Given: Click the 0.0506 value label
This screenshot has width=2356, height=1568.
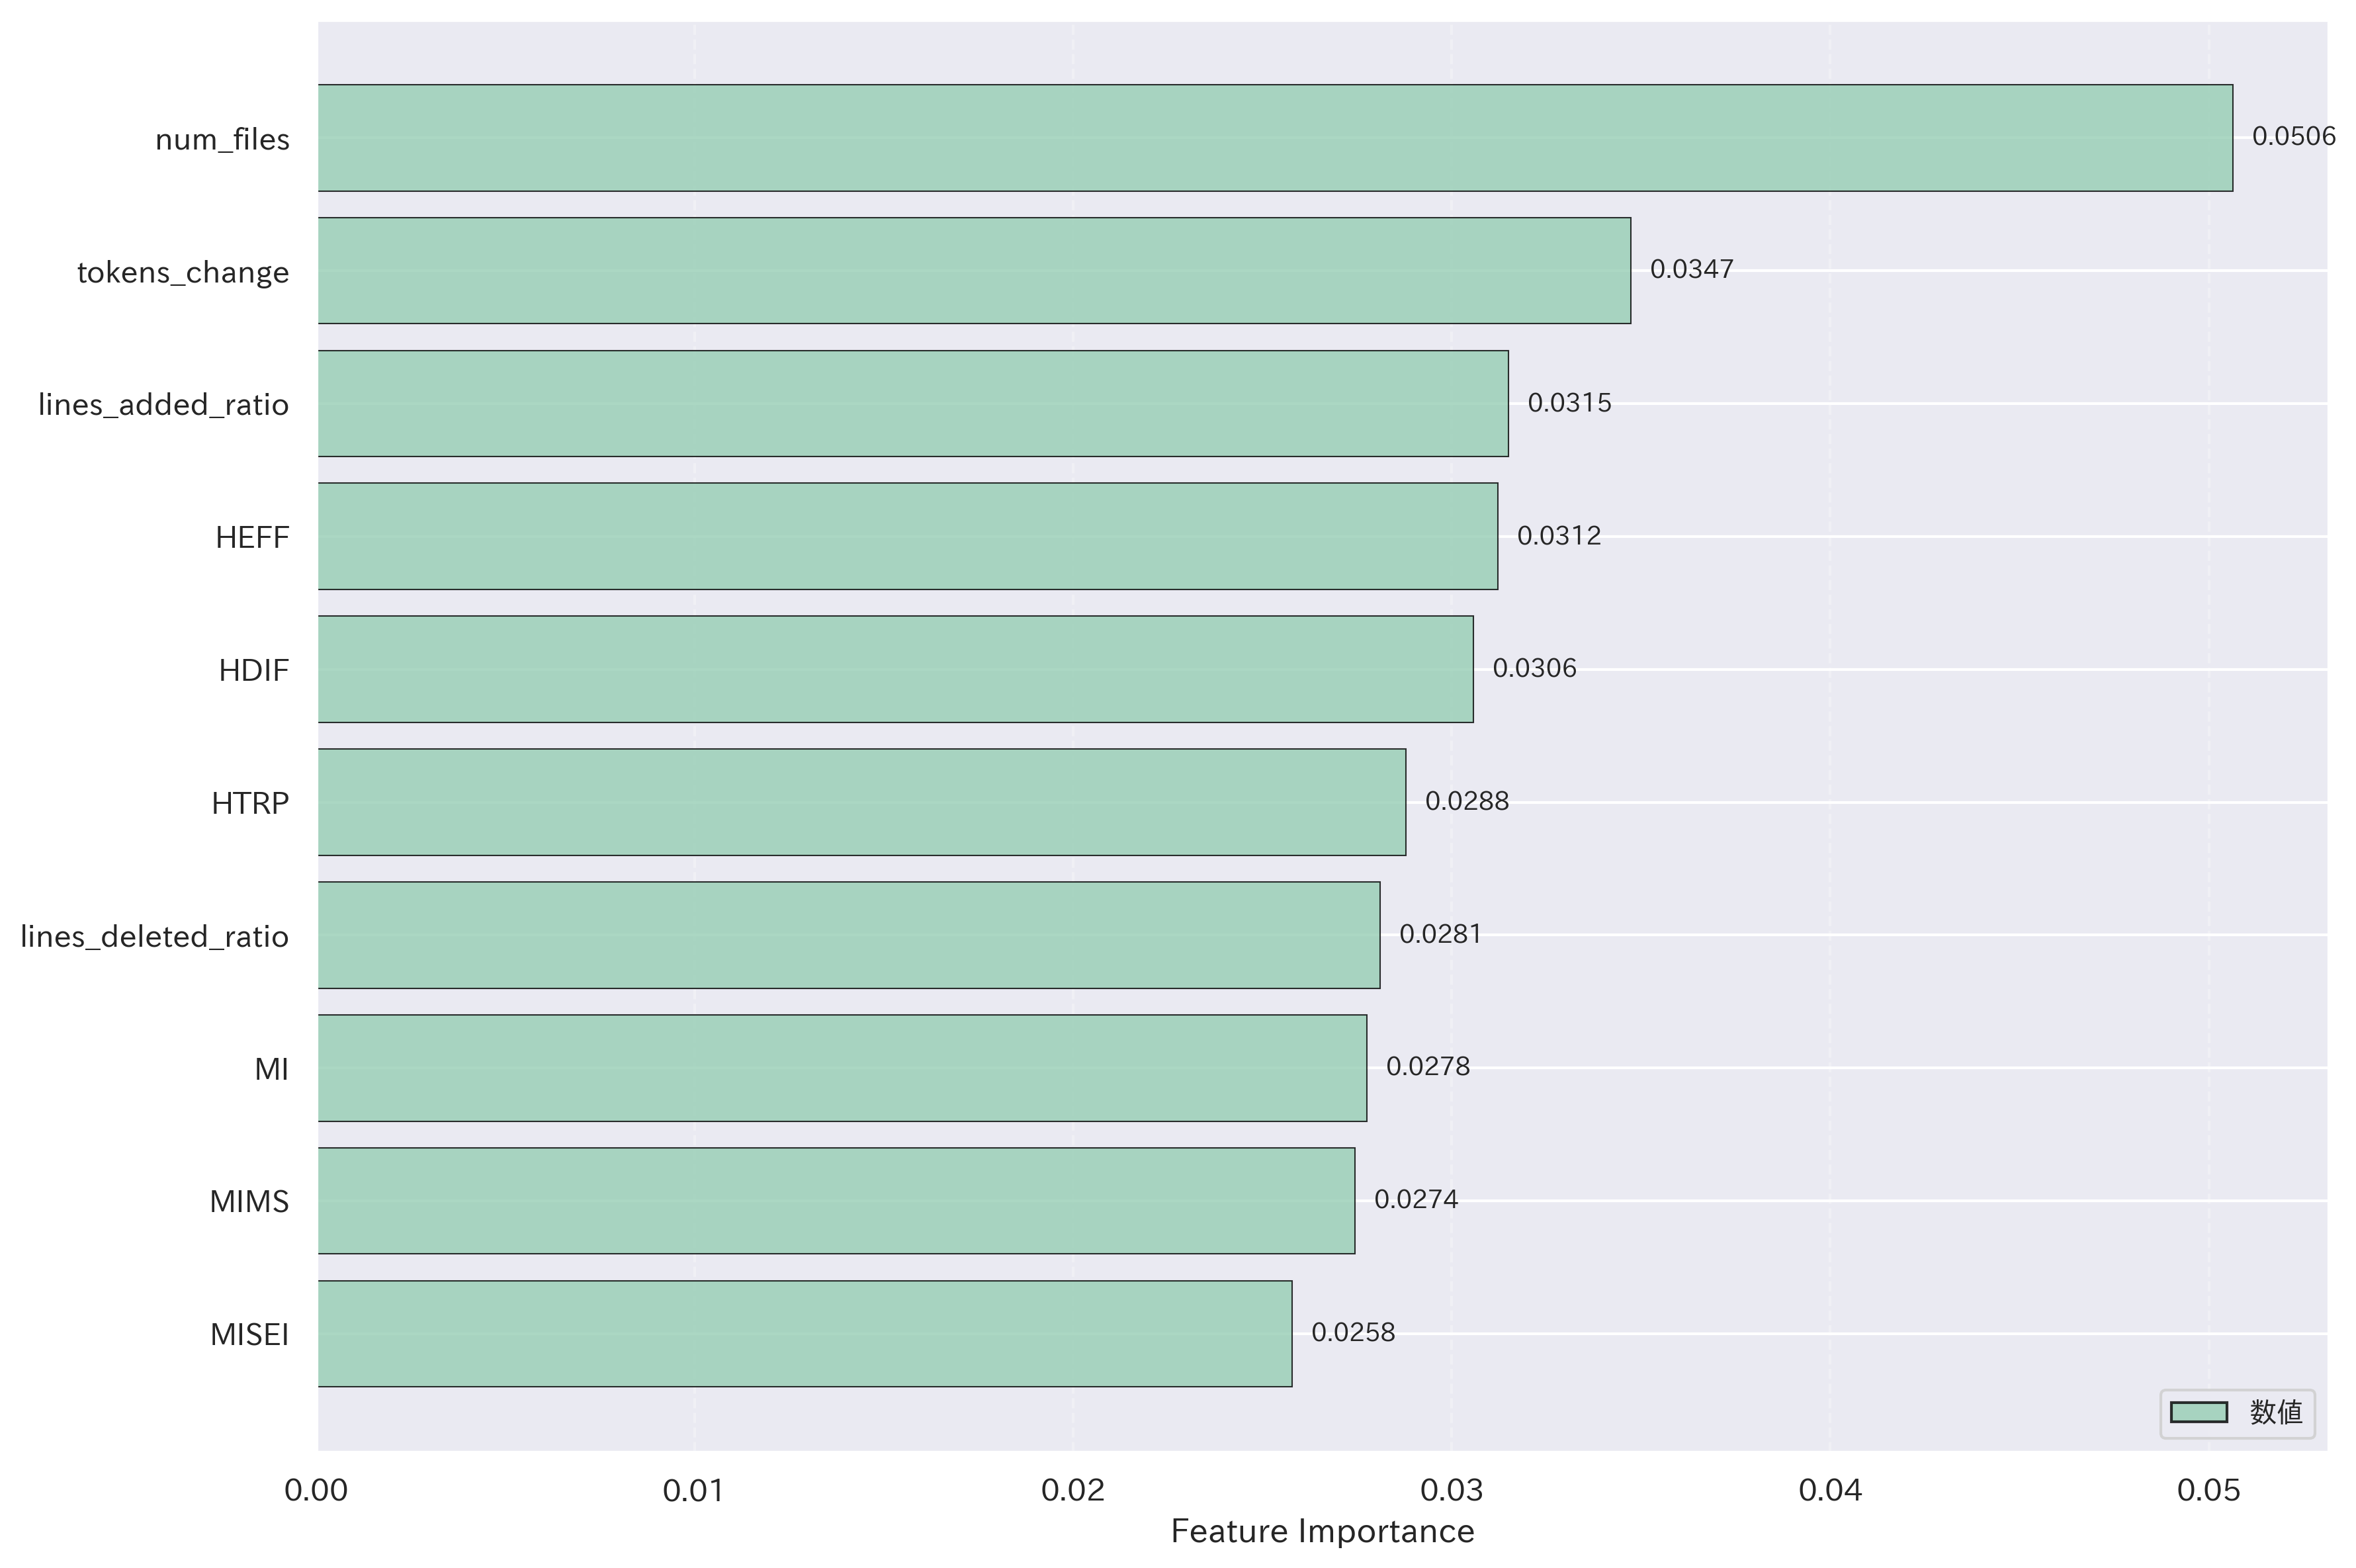Looking at the screenshot, I should coord(2293,137).
